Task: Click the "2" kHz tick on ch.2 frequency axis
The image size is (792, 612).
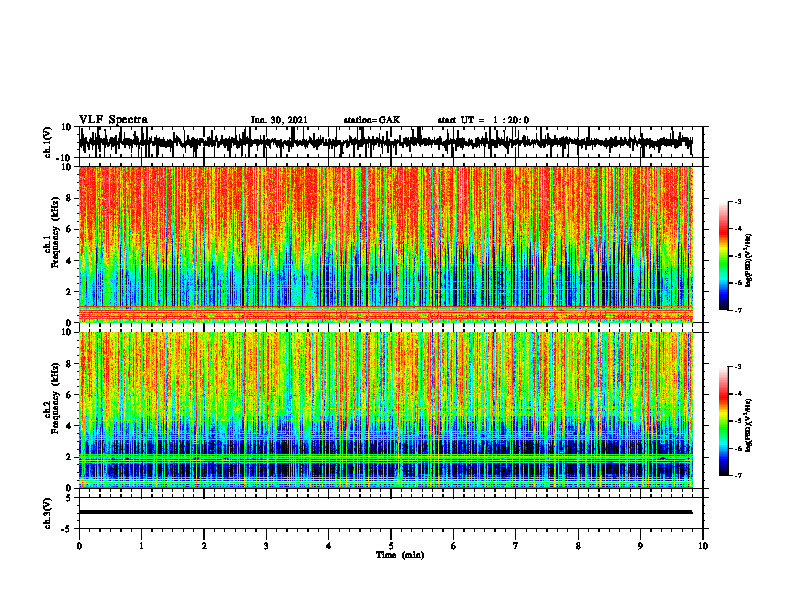Action: click(69, 457)
